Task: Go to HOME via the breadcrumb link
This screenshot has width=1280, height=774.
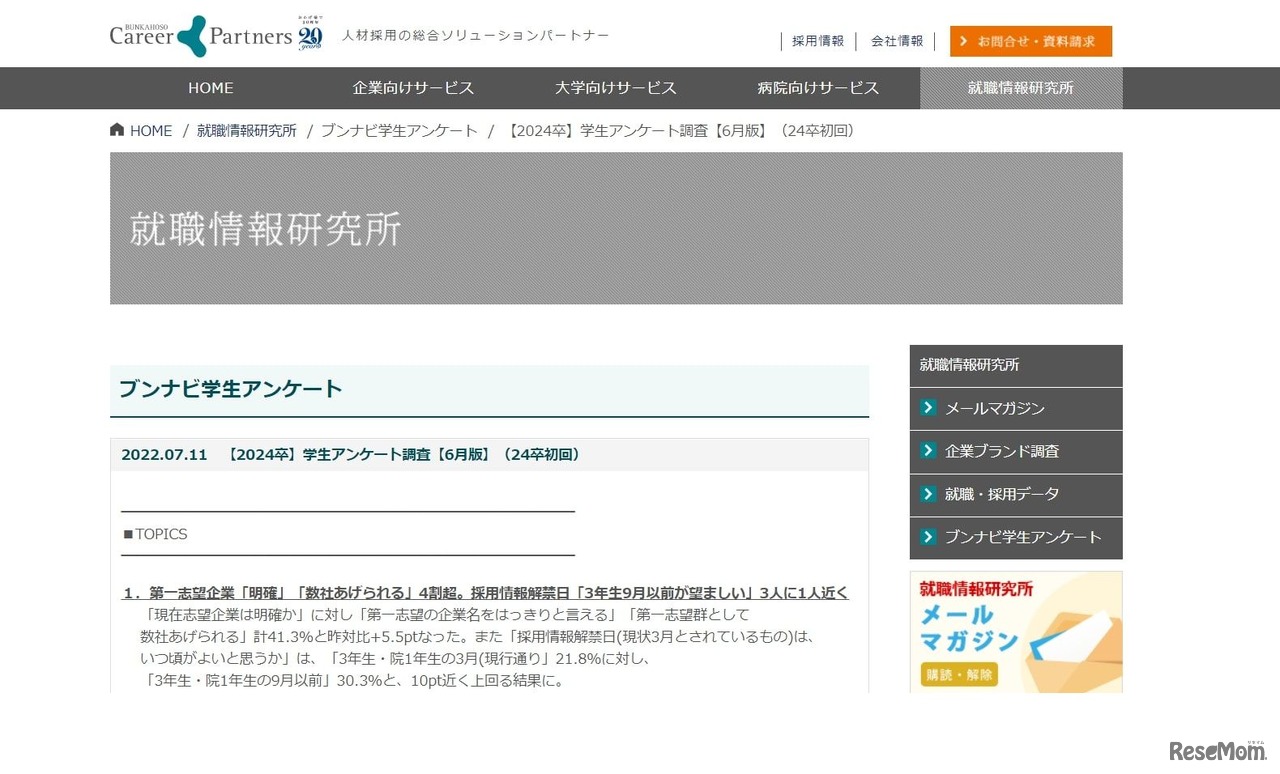Action: 150,129
